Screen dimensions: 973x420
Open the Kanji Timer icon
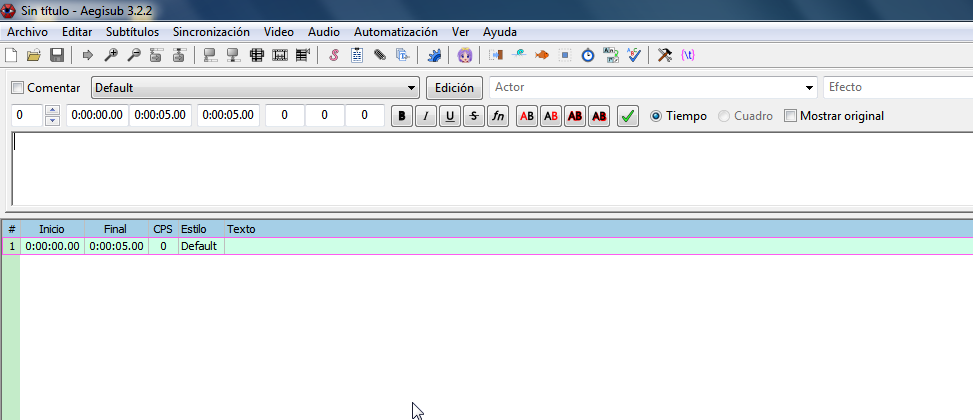pos(611,55)
